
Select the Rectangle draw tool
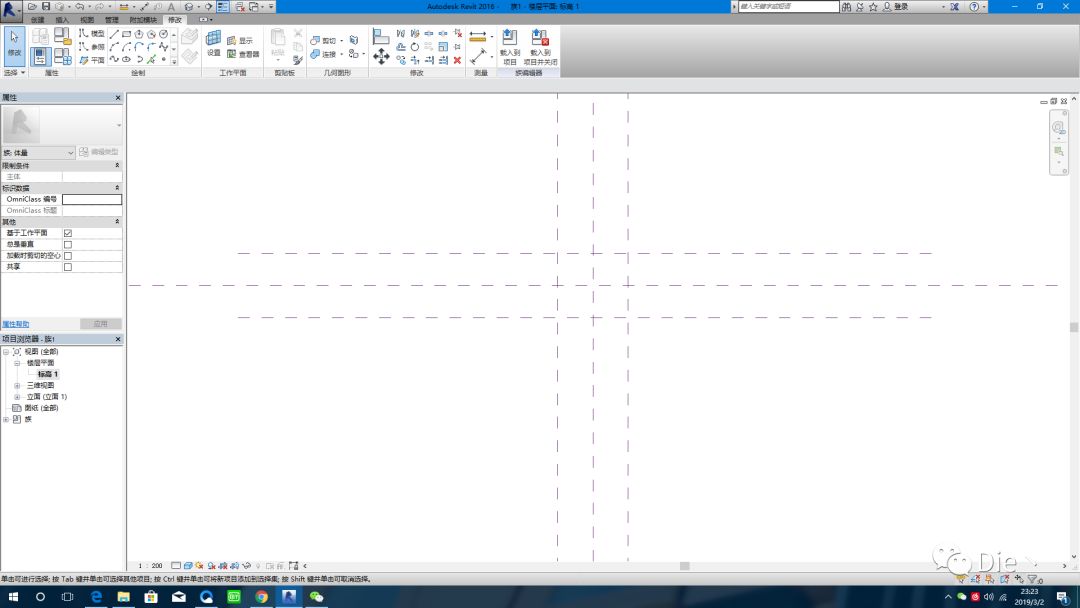(127, 34)
